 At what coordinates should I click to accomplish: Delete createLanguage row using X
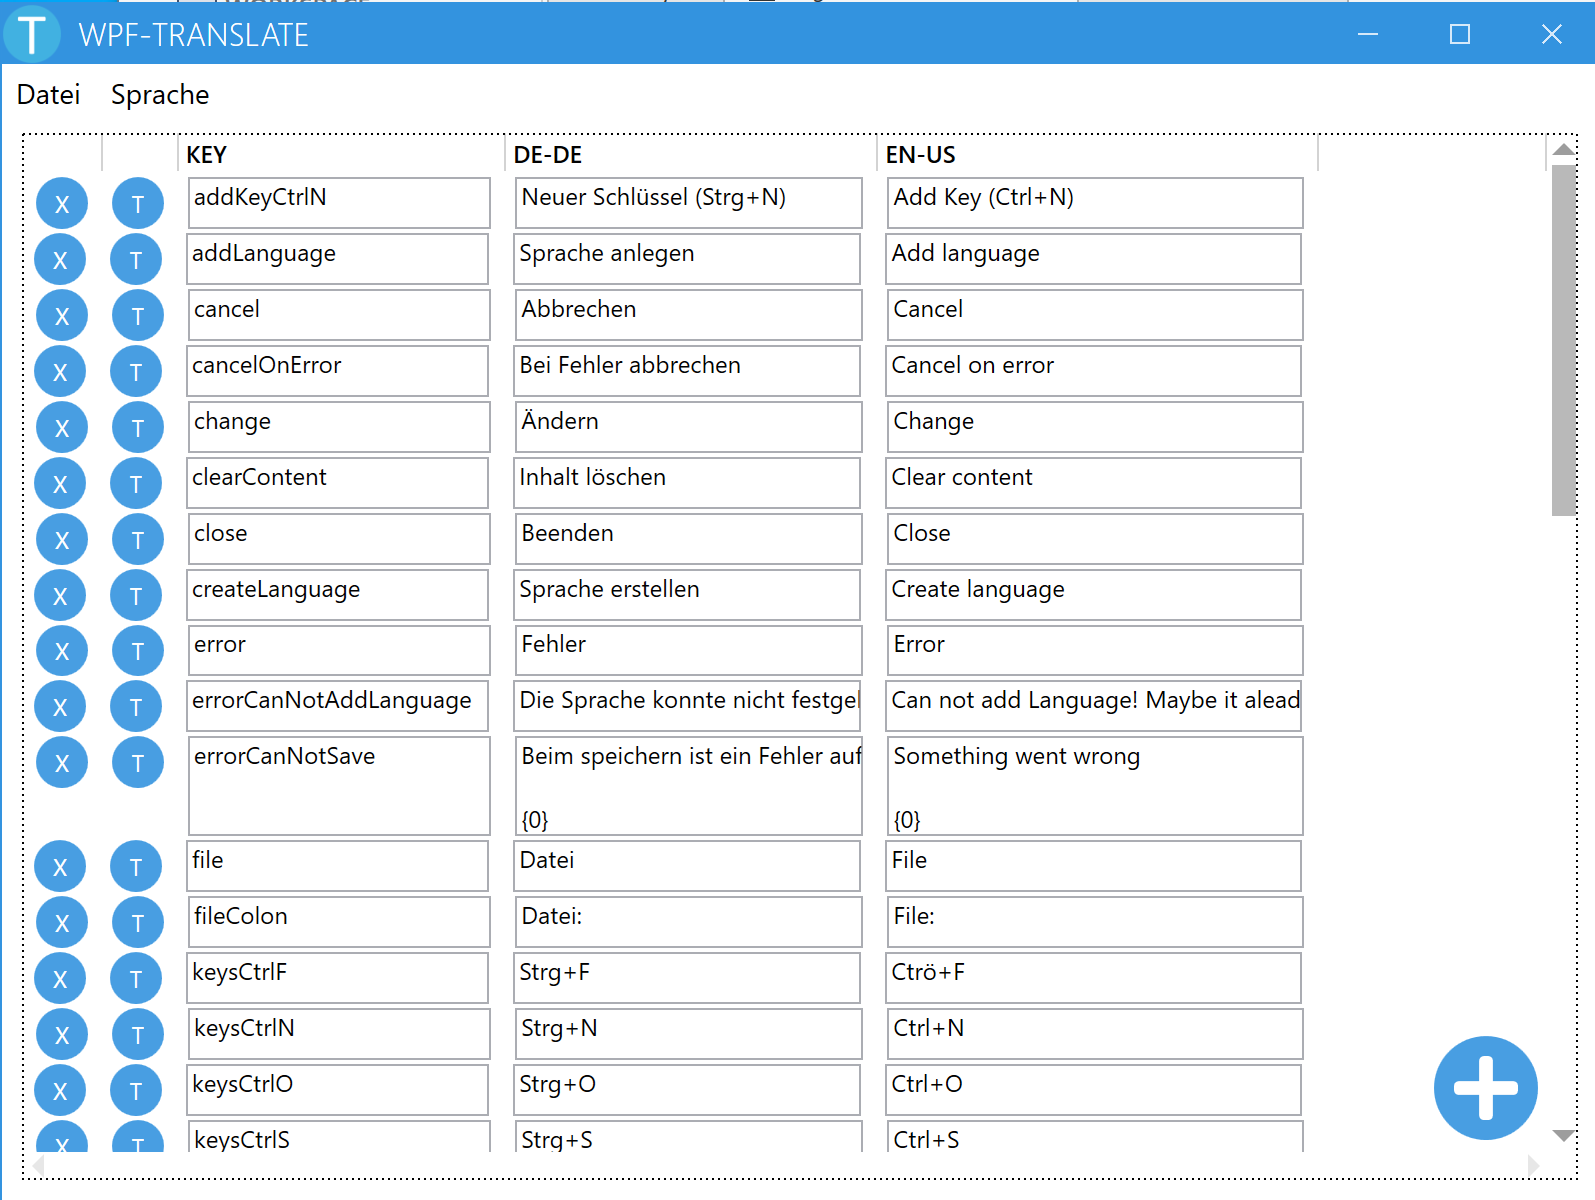[60, 596]
